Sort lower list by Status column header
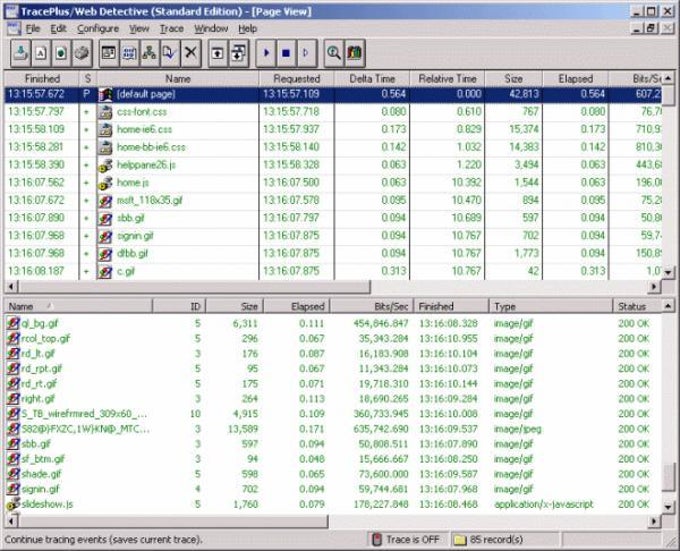 pos(638,306)
